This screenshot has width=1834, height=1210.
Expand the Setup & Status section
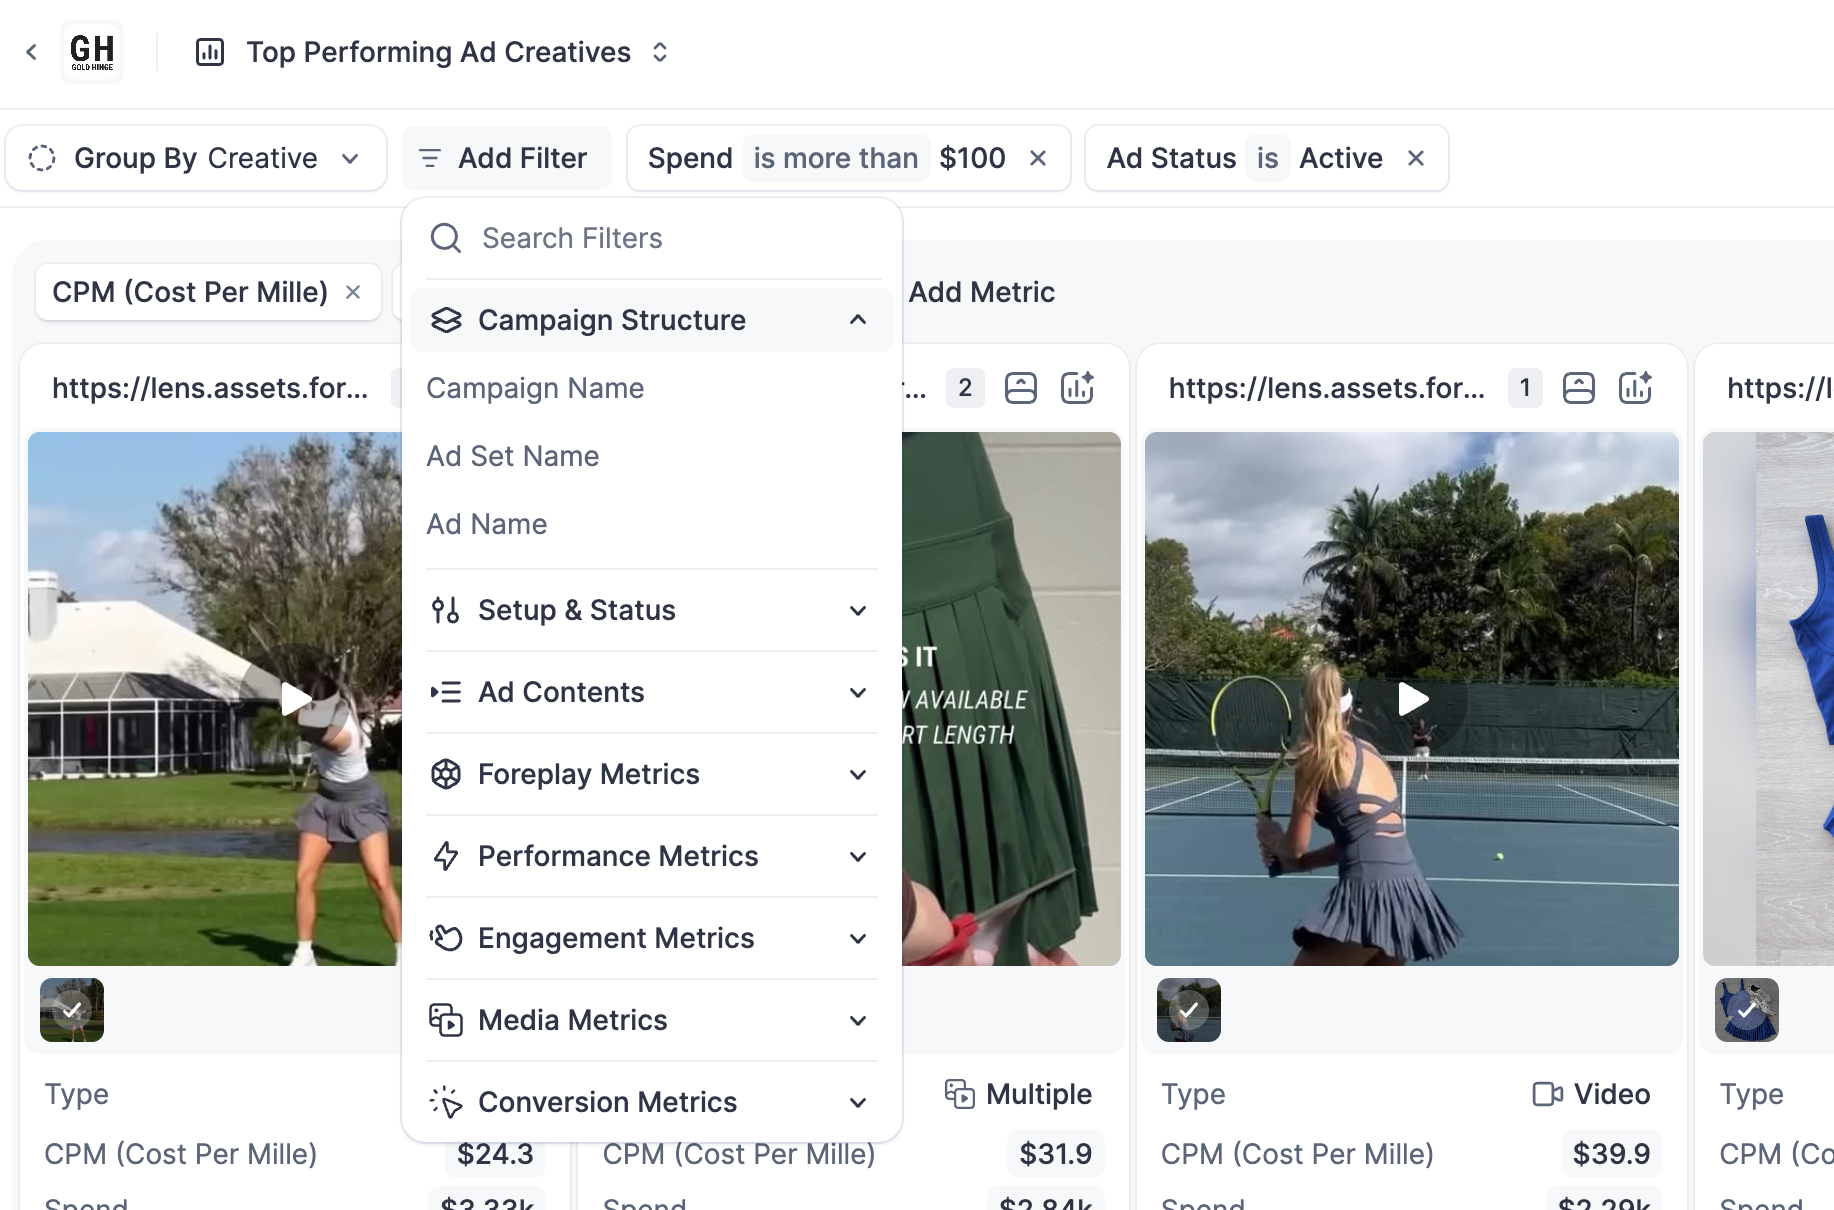[x=652, y=610]
